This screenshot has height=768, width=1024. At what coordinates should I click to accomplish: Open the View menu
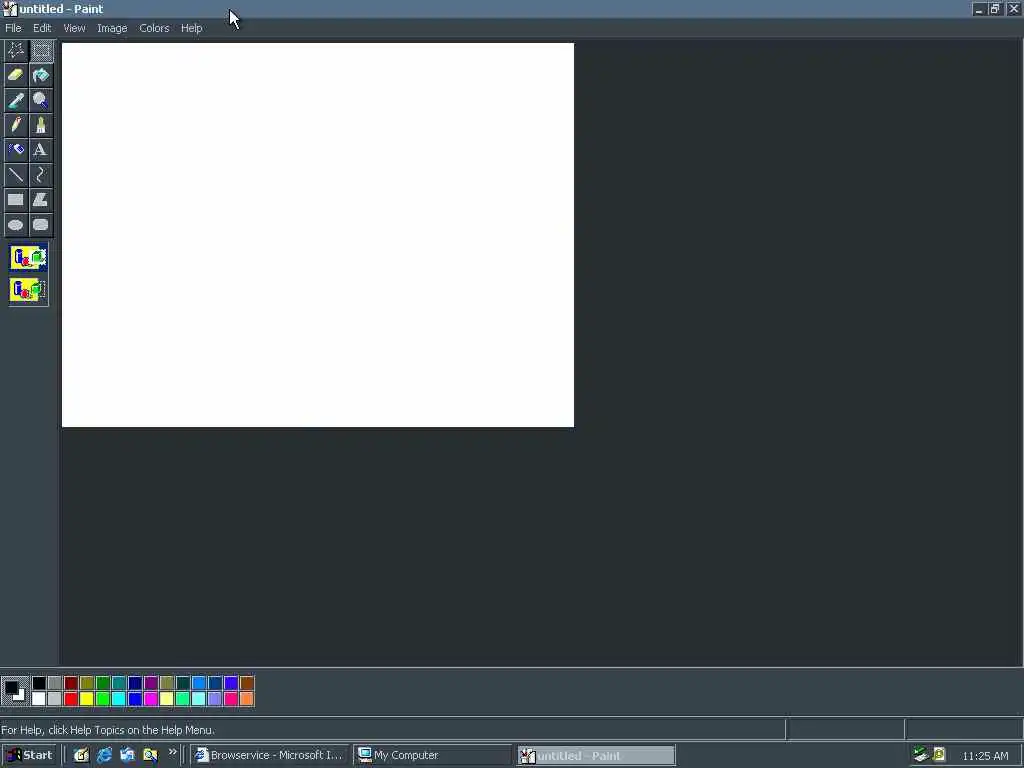(74, 28)
